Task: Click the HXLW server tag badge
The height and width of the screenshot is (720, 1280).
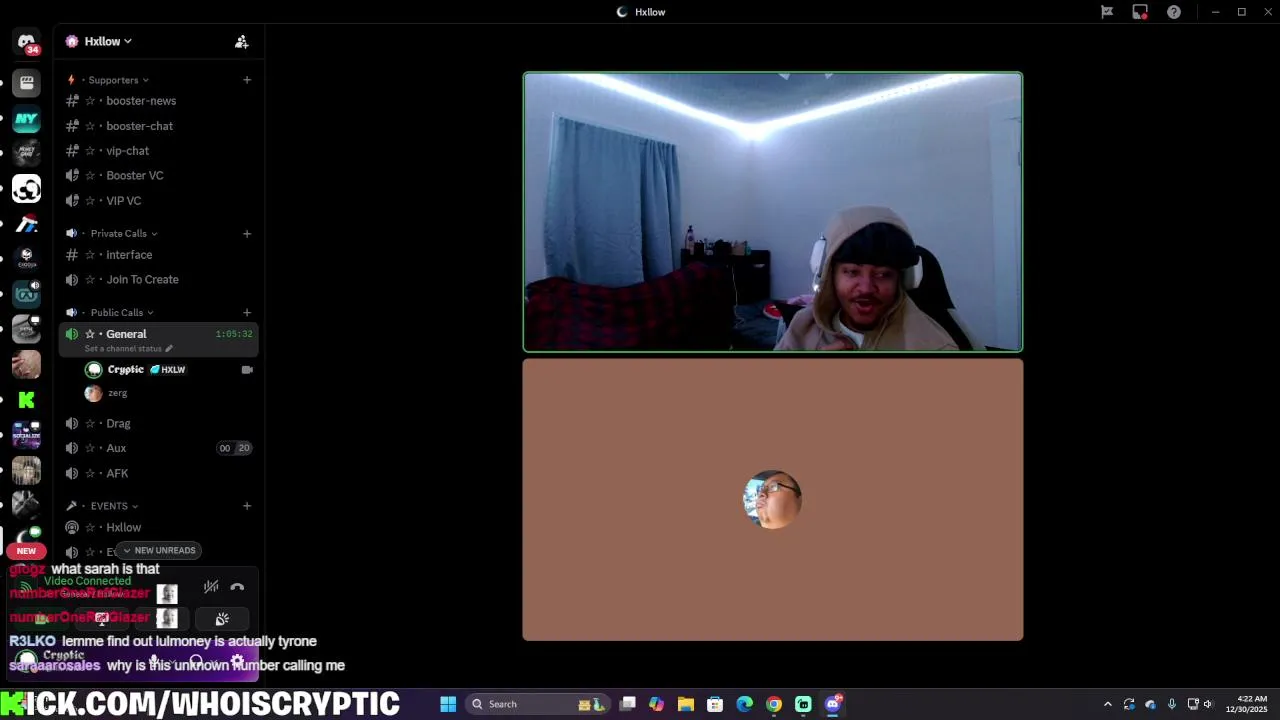Action: coord(168,370)
